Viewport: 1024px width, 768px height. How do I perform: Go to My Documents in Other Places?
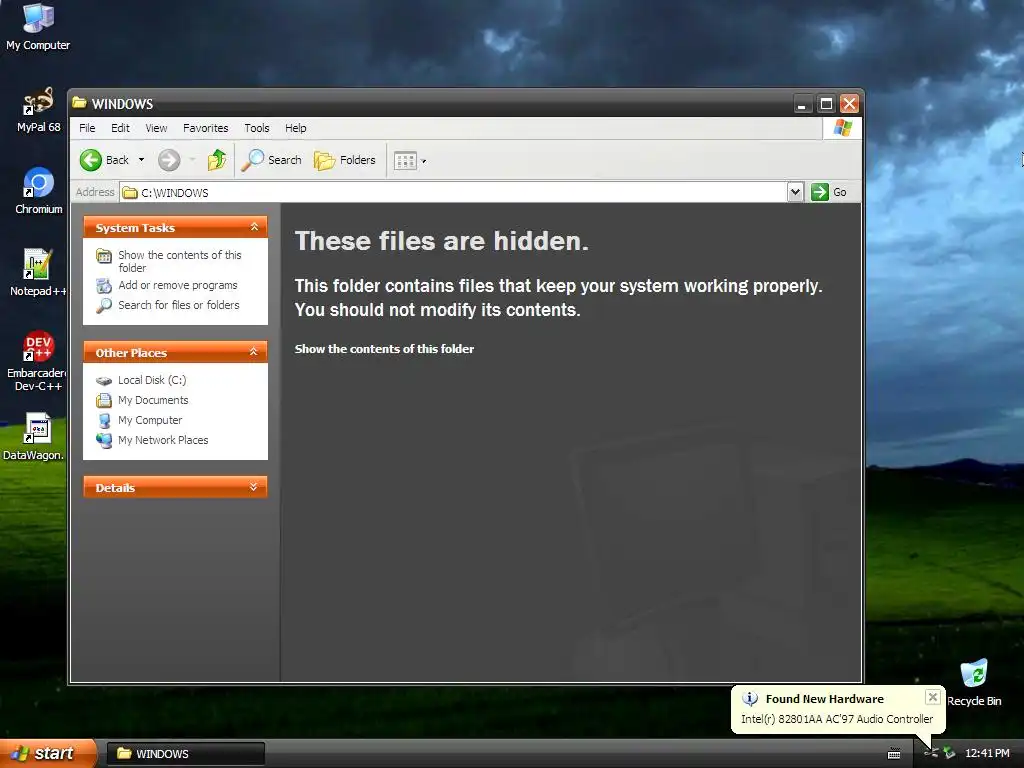142,400
